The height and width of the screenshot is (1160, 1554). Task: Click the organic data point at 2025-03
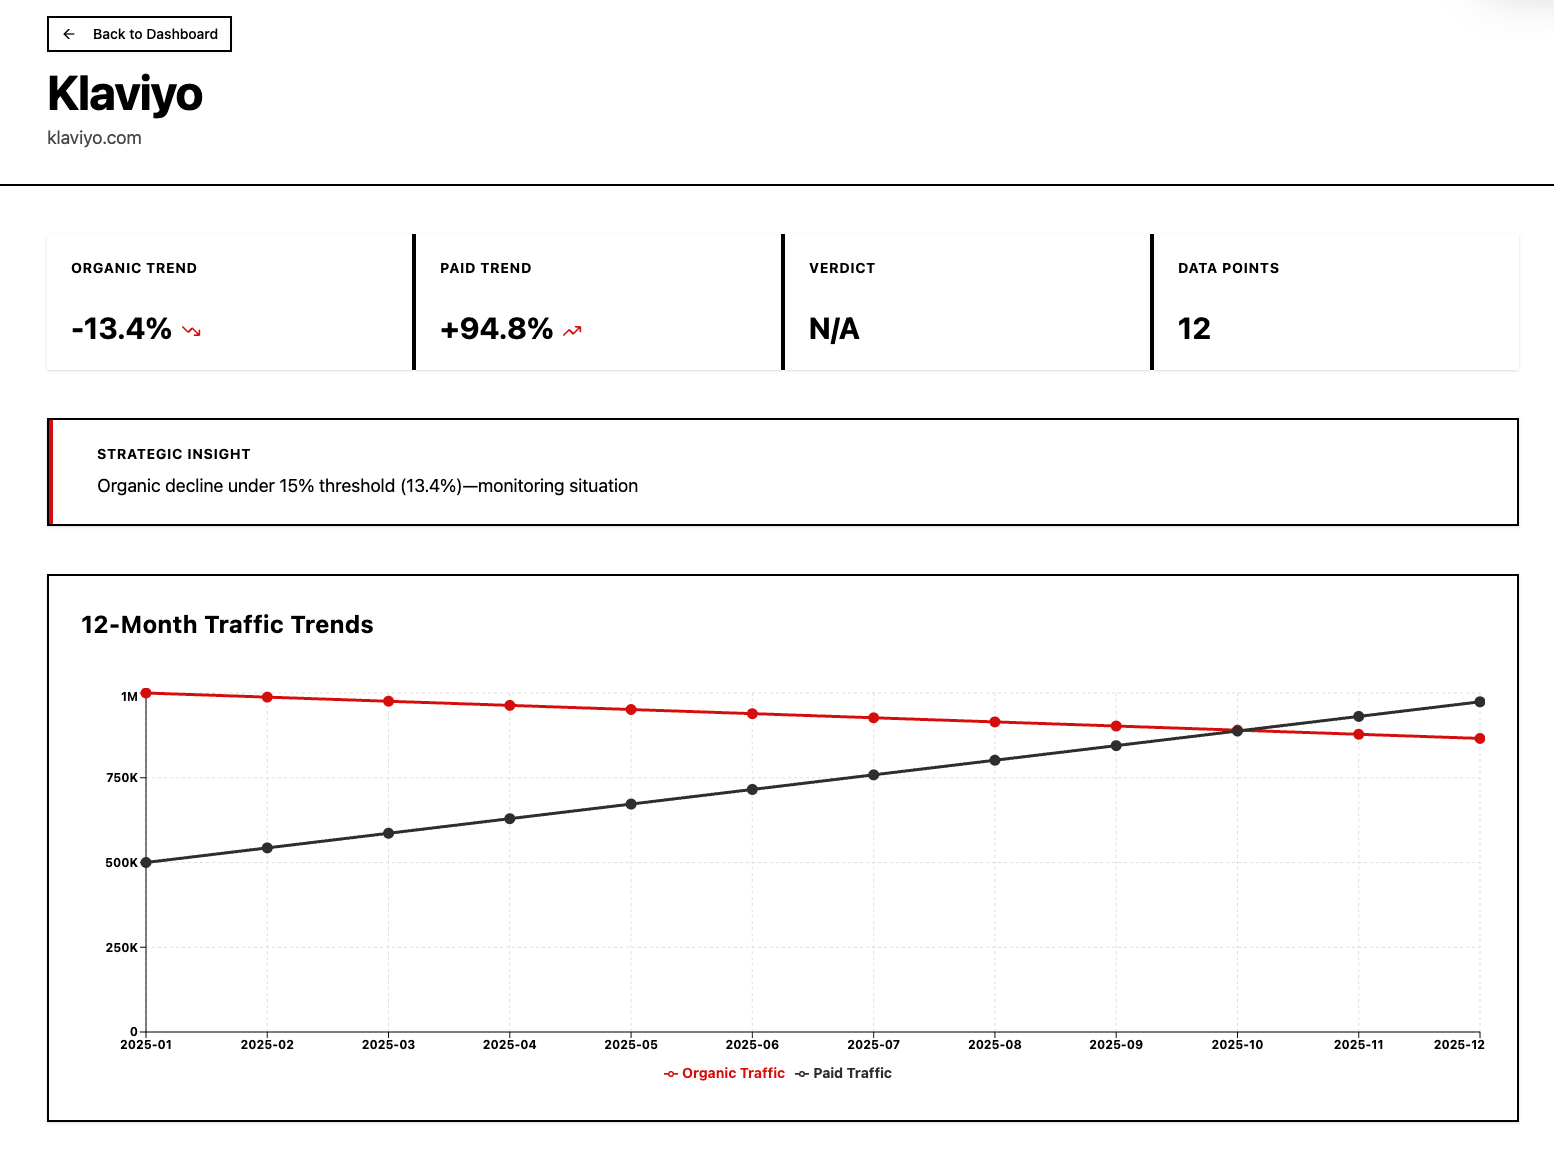pos(389,701)
